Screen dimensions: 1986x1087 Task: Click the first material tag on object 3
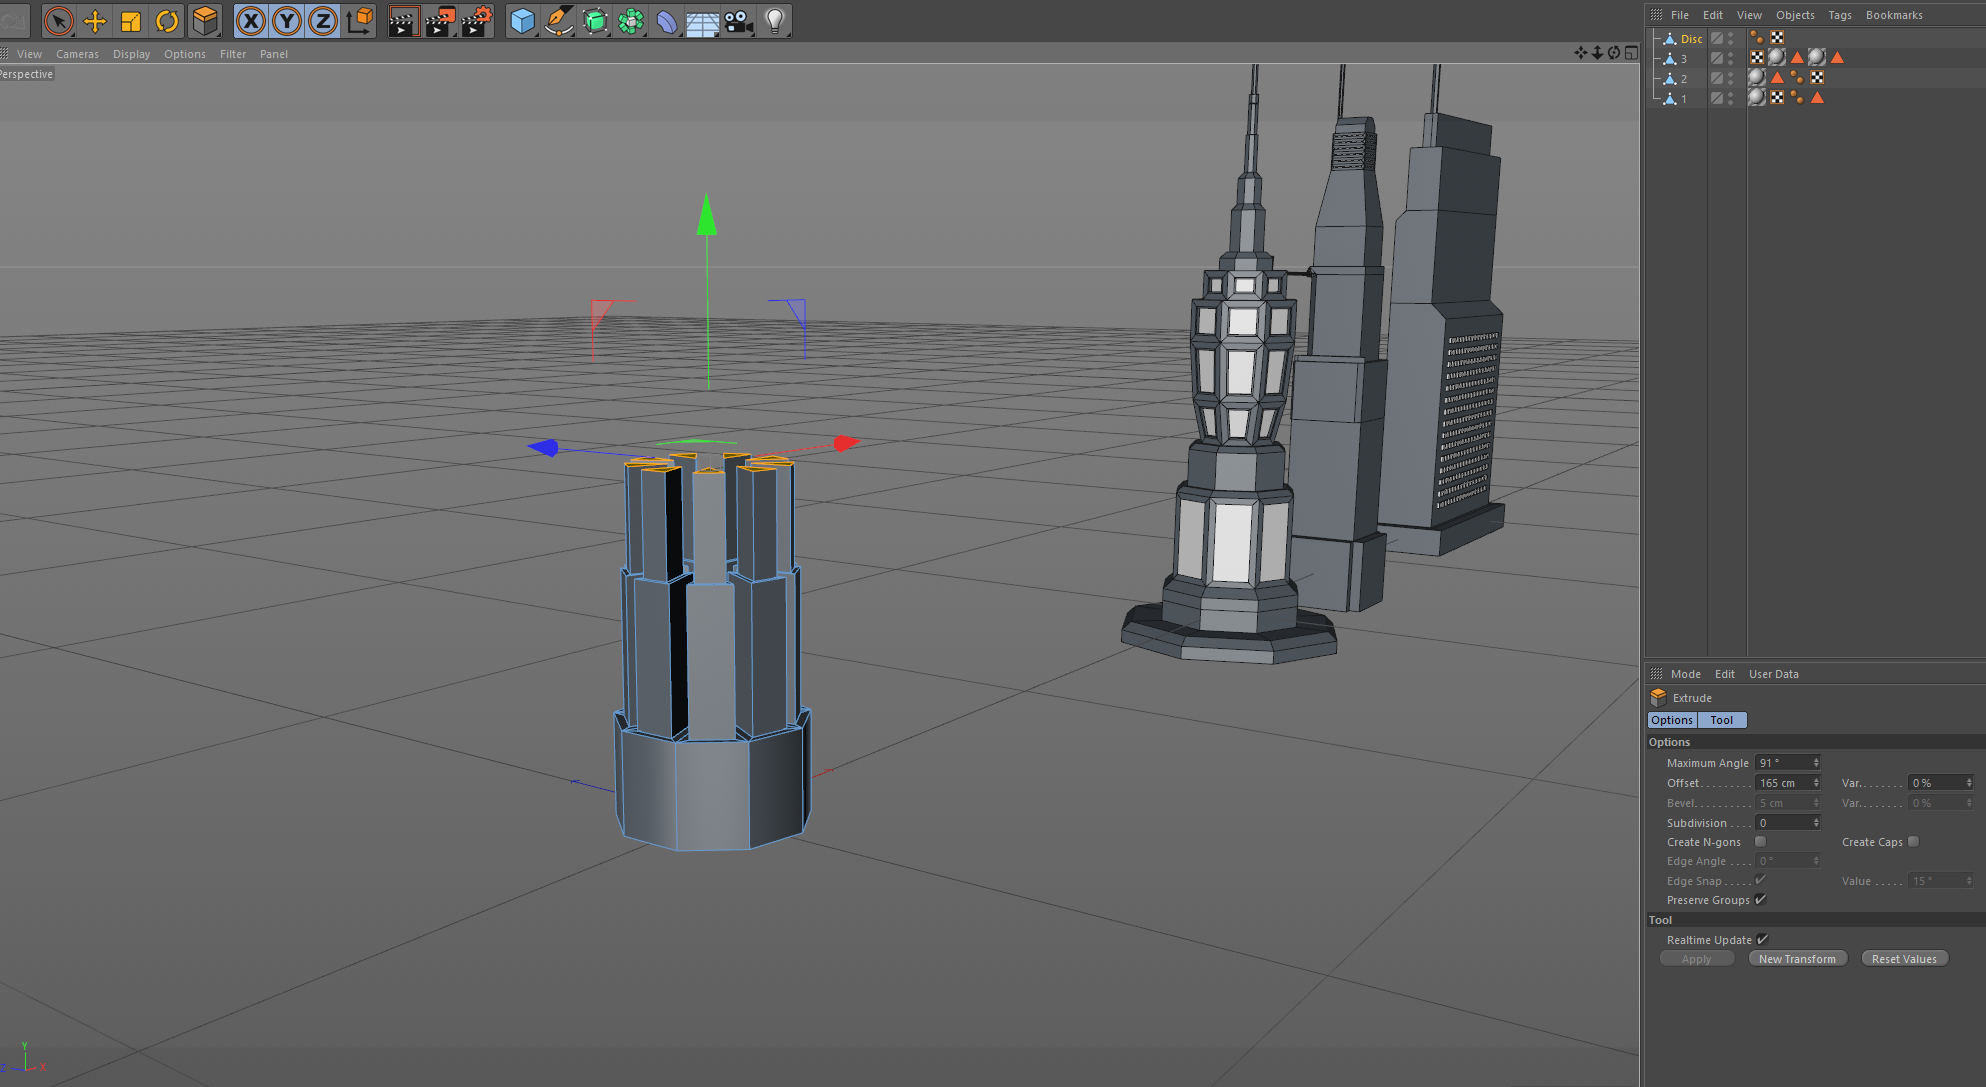point(1777,57)
